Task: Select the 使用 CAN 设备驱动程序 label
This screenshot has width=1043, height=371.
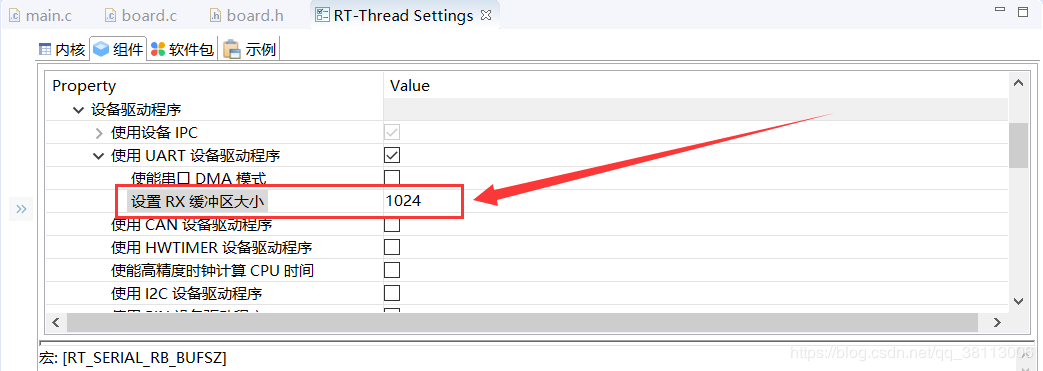Action: [192, 225]
